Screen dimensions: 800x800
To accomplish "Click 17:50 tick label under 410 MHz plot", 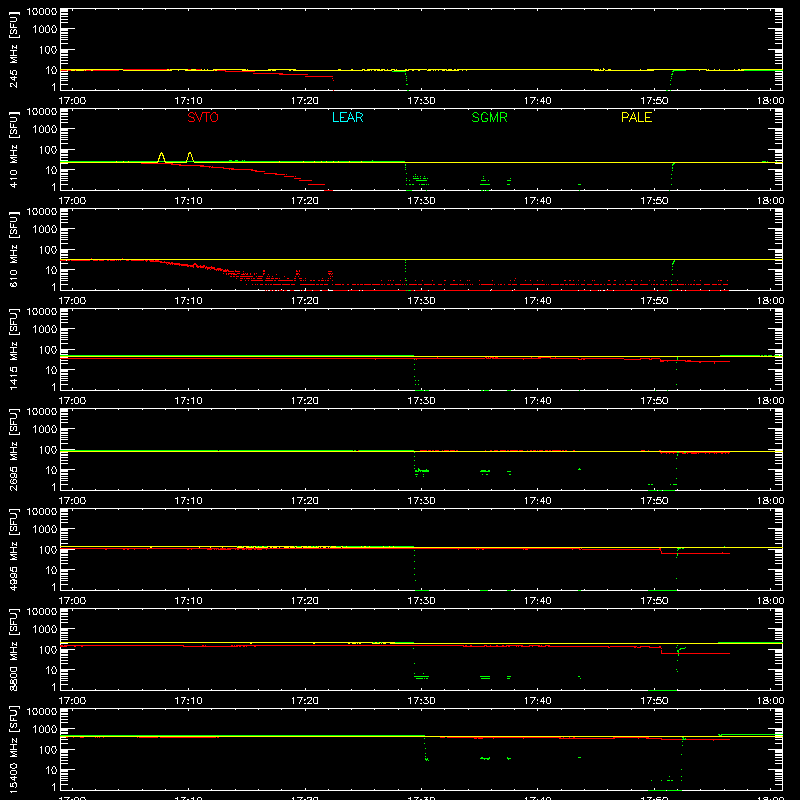I will [x=654, y=201].
